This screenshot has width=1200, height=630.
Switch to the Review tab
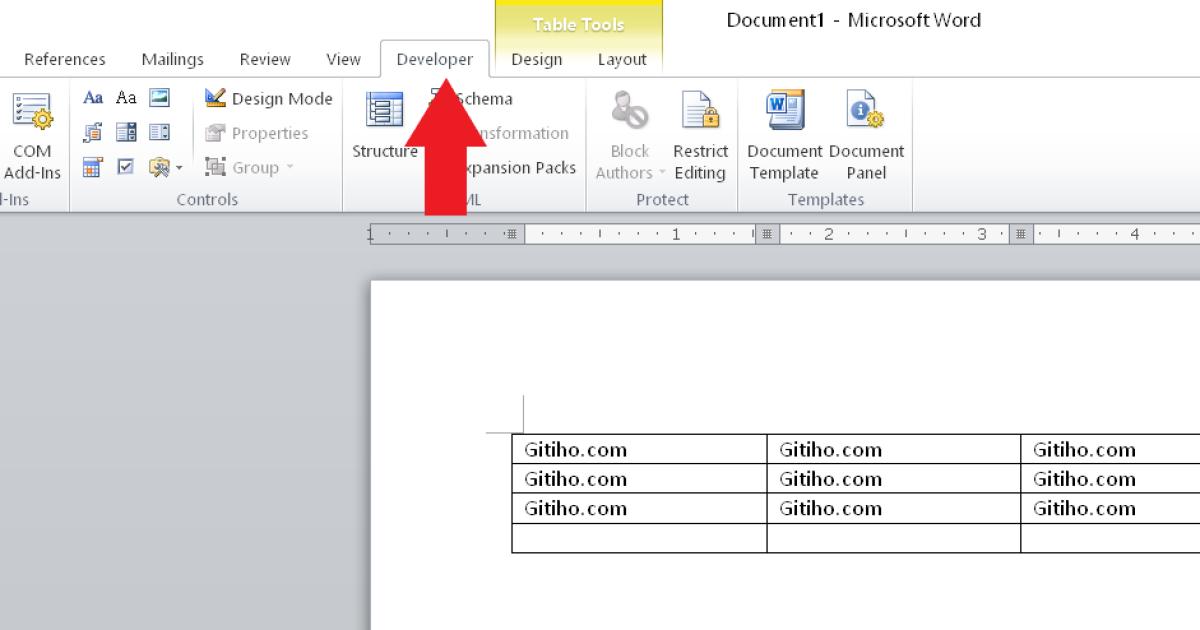click(265, 59)
